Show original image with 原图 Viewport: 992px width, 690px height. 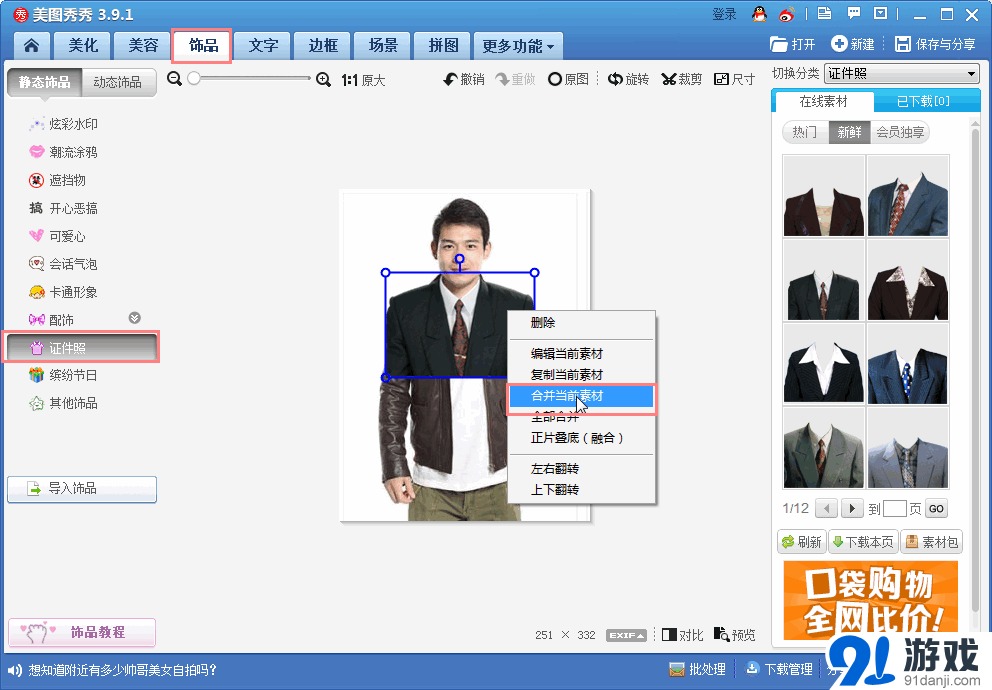568,80
